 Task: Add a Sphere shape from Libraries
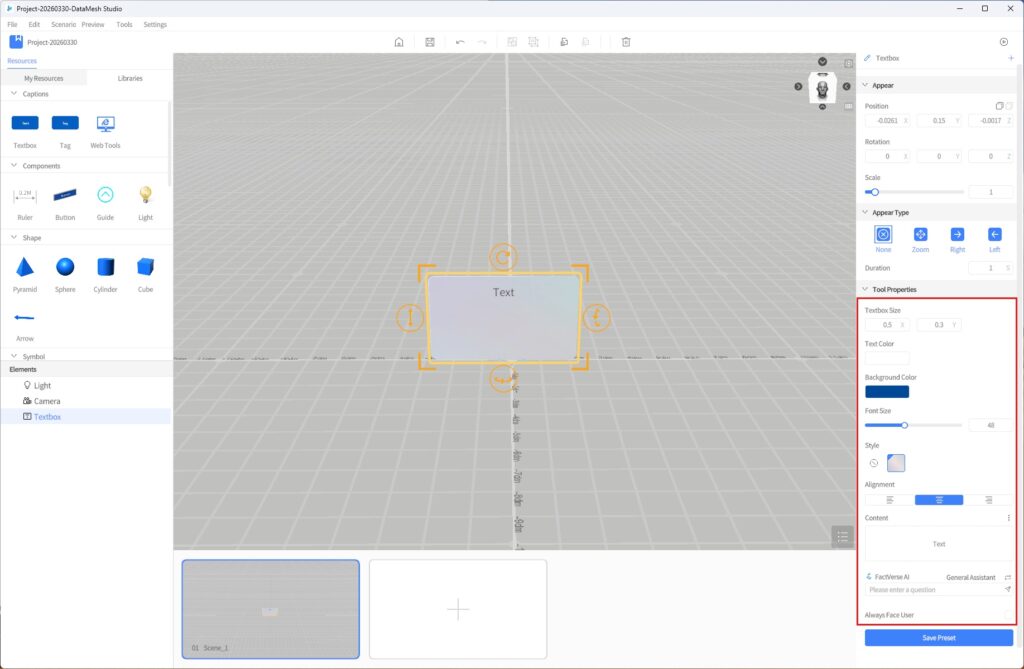(x=65, y=267)
